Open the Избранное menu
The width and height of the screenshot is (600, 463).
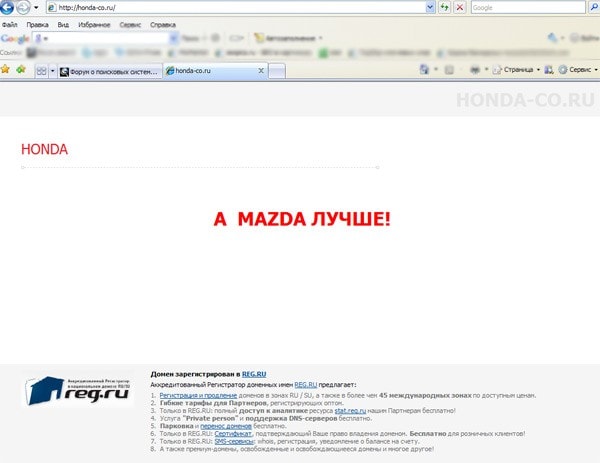[94, 25]
